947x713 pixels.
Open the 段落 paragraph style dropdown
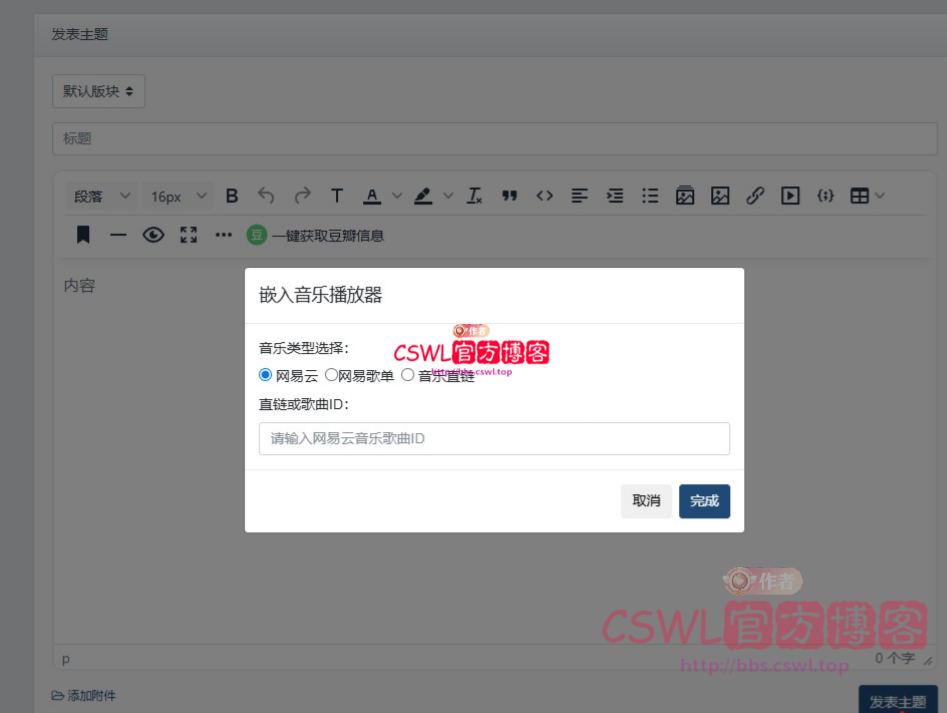(x=102, y=196)
